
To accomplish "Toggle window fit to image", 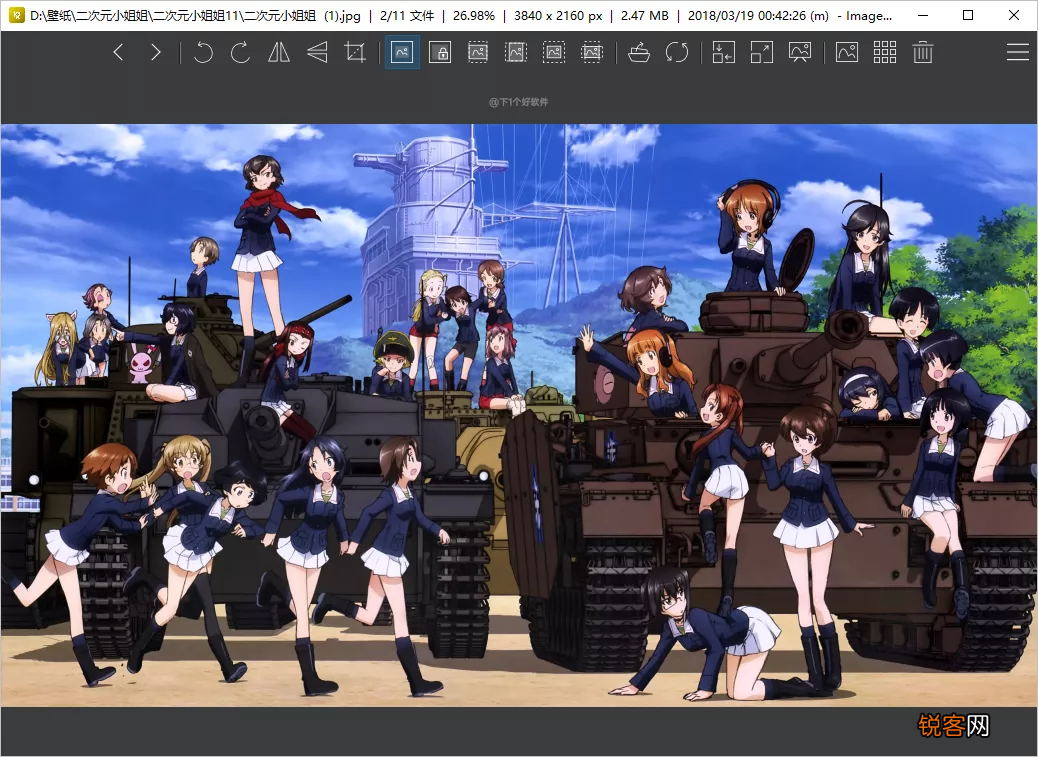I will (x=724, y=52).
